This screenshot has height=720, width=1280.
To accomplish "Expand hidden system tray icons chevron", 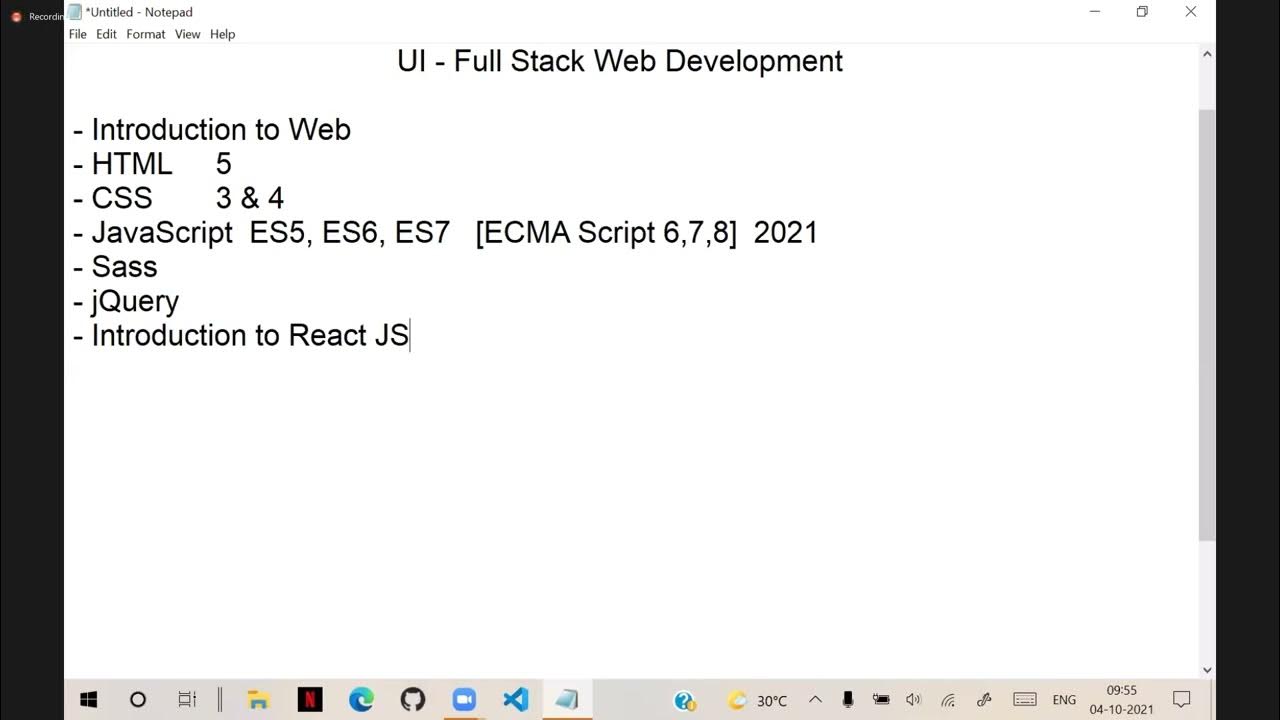I will tap(815, 700).
